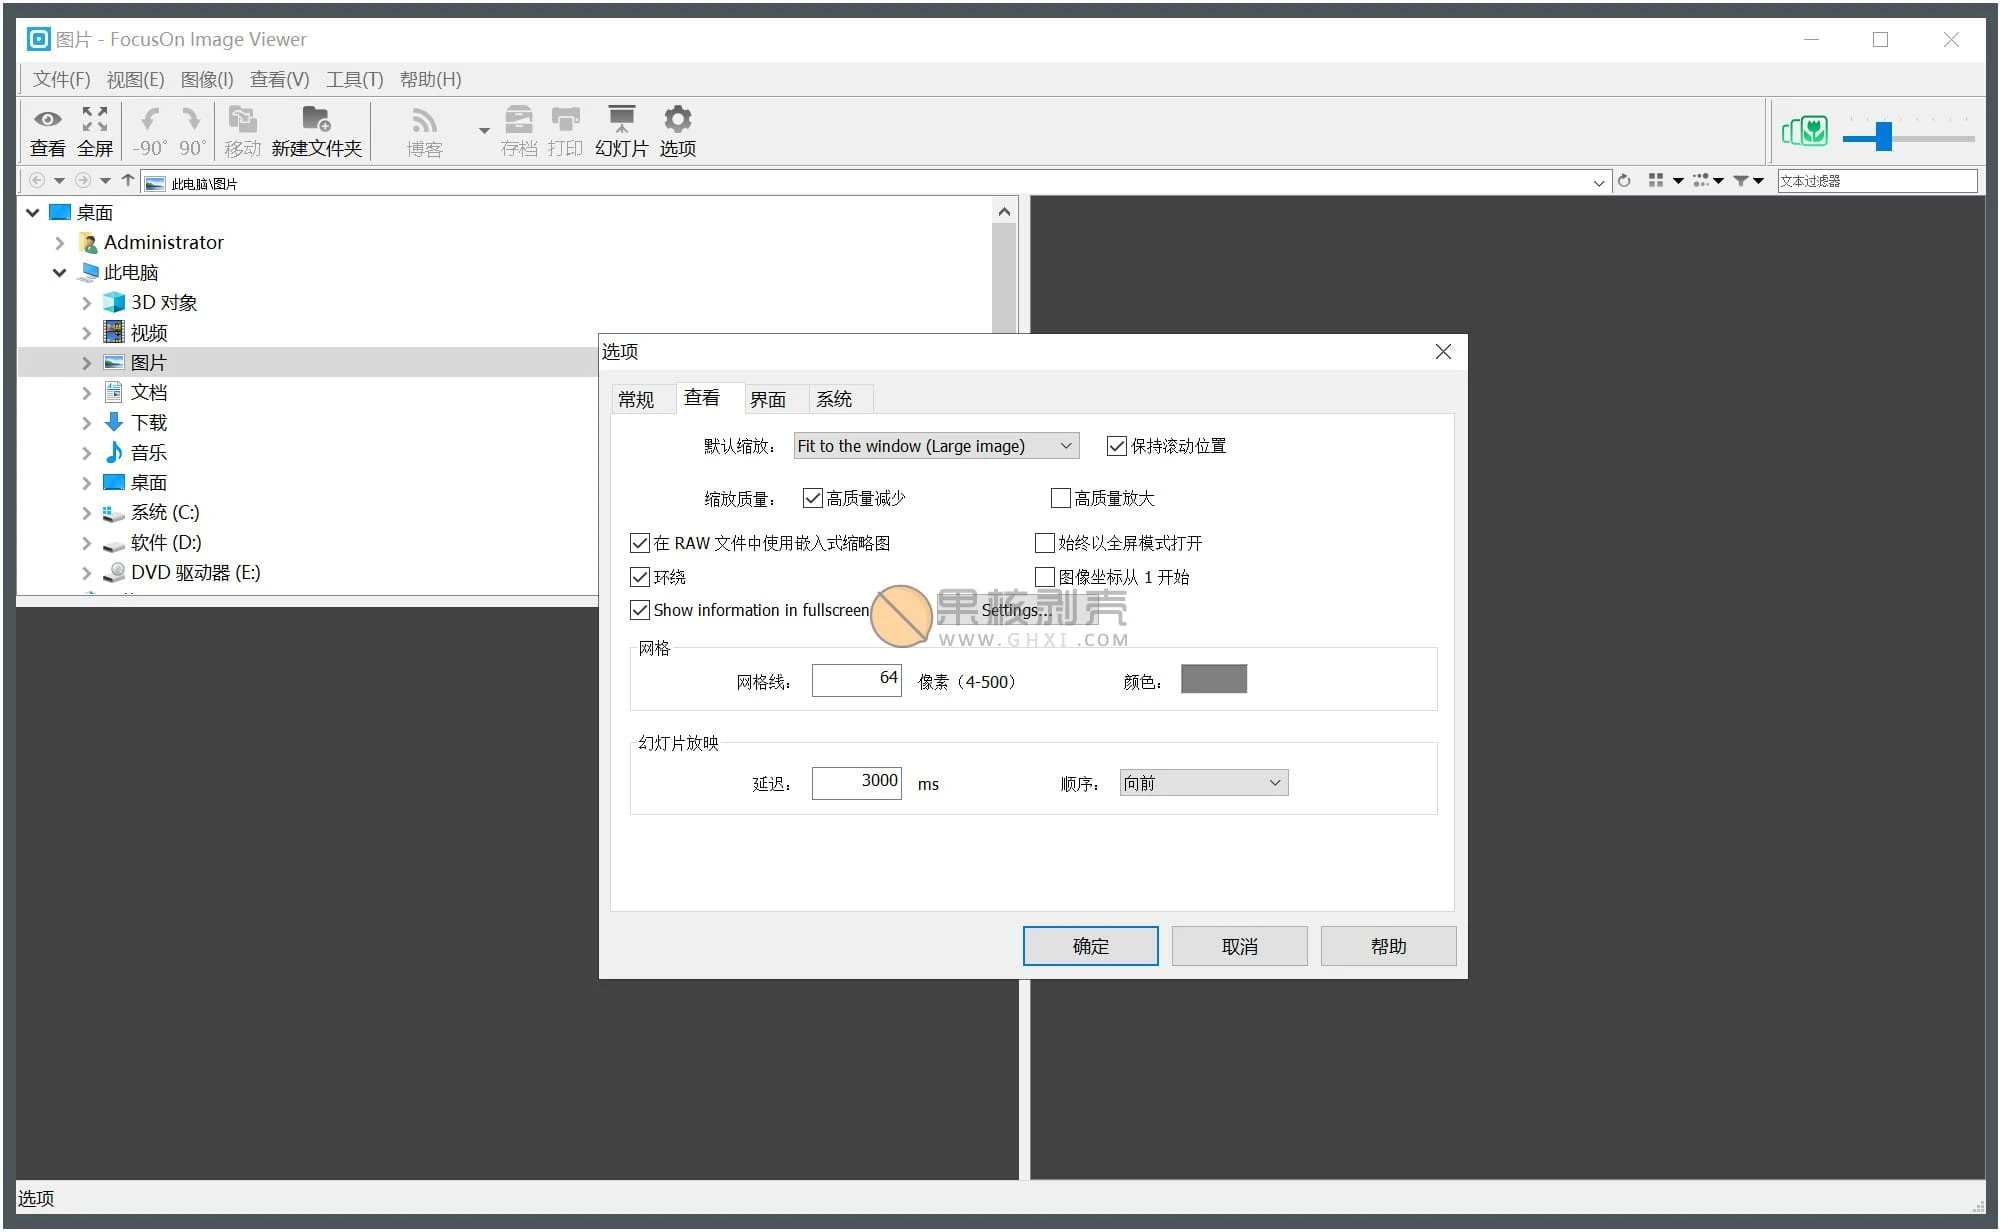Screen dimensions: 2001x1232
Task: Uncheck Show information in fullscreen
Action: click(x=640, y=610)
